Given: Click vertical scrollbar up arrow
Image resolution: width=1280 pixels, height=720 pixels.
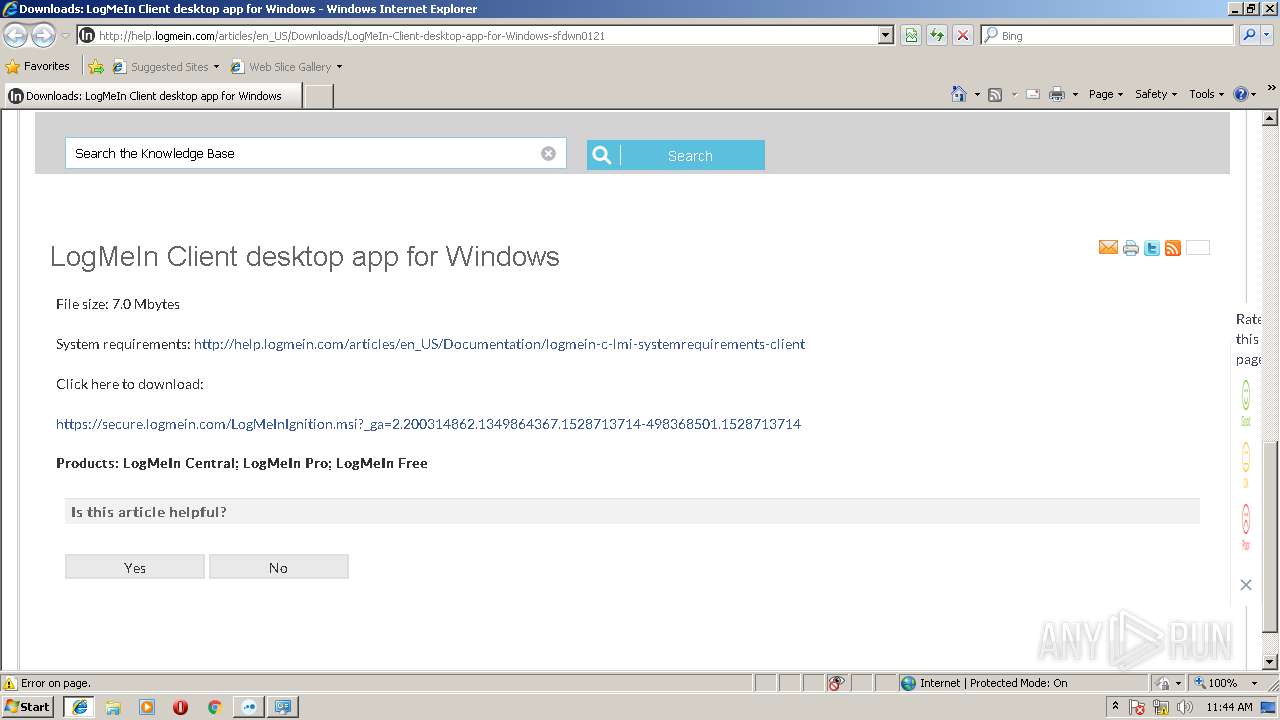Looking at the screenshot, I should [1270, 119].
